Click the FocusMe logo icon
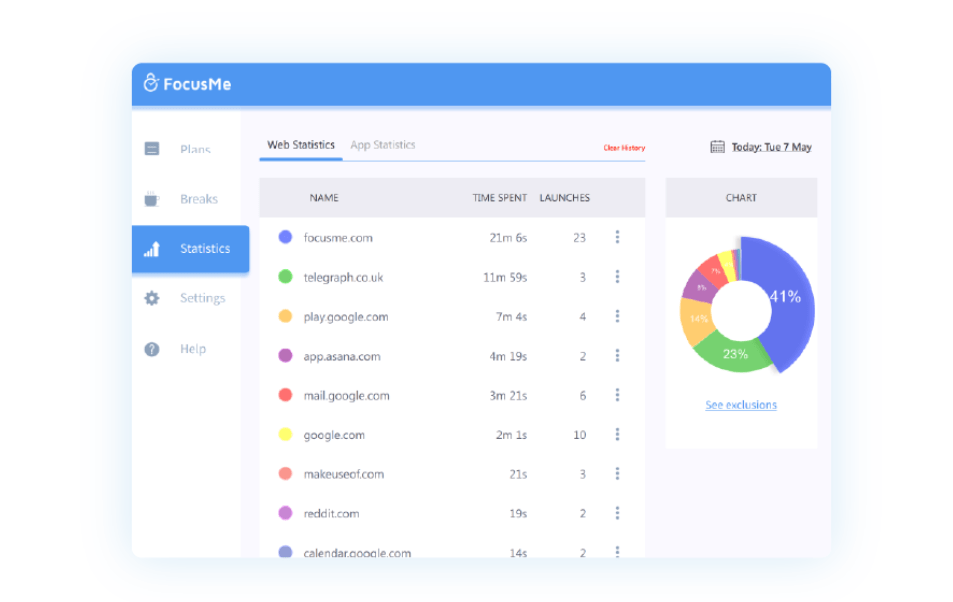 tap(151, 83)
